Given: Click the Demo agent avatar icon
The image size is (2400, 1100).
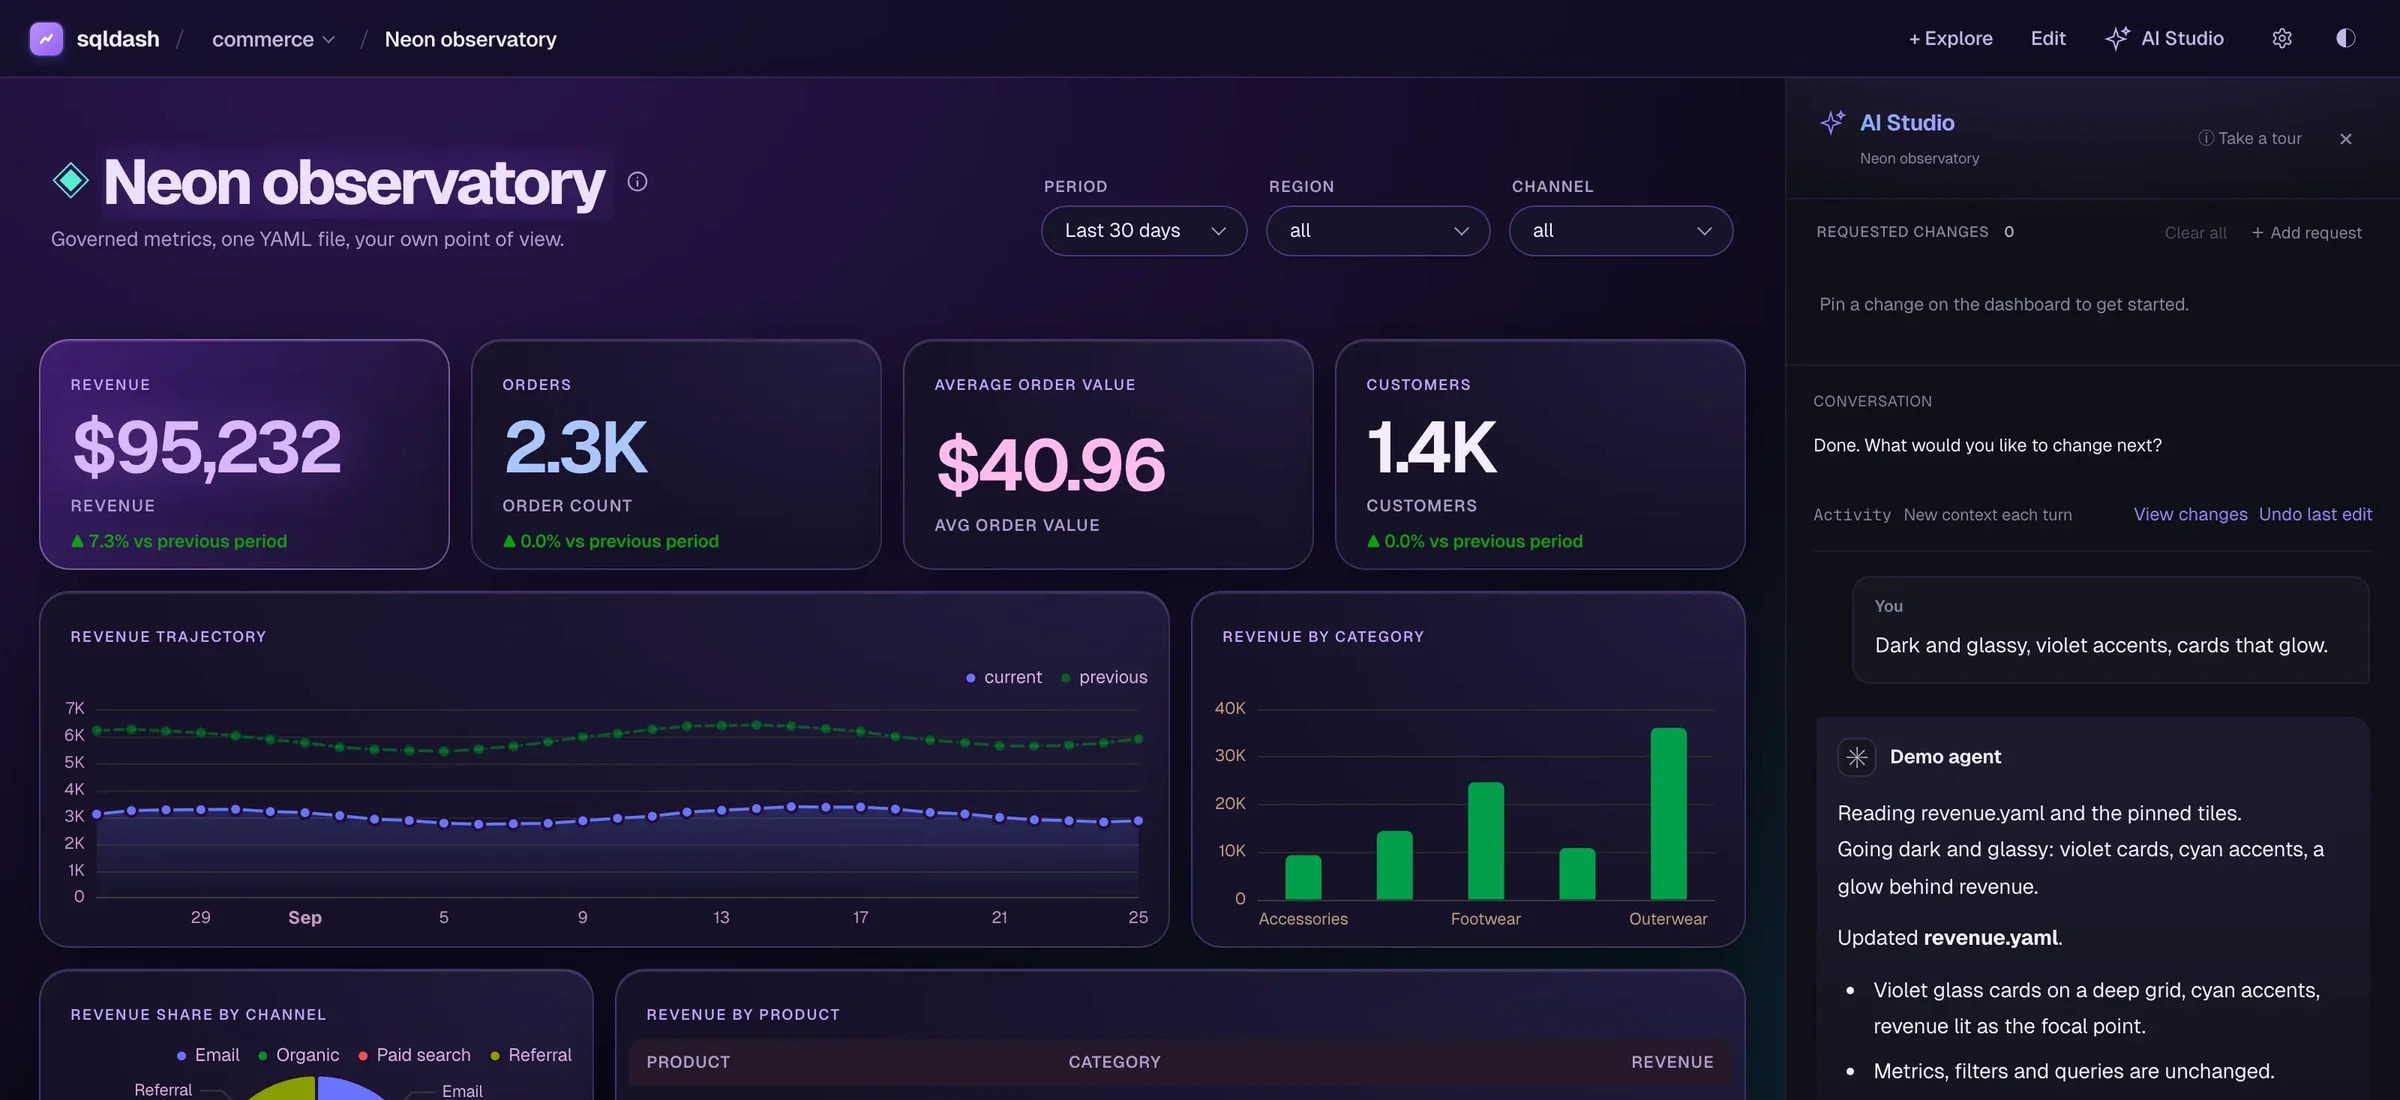Looking at the screenshot, I should pos(1857,757).
